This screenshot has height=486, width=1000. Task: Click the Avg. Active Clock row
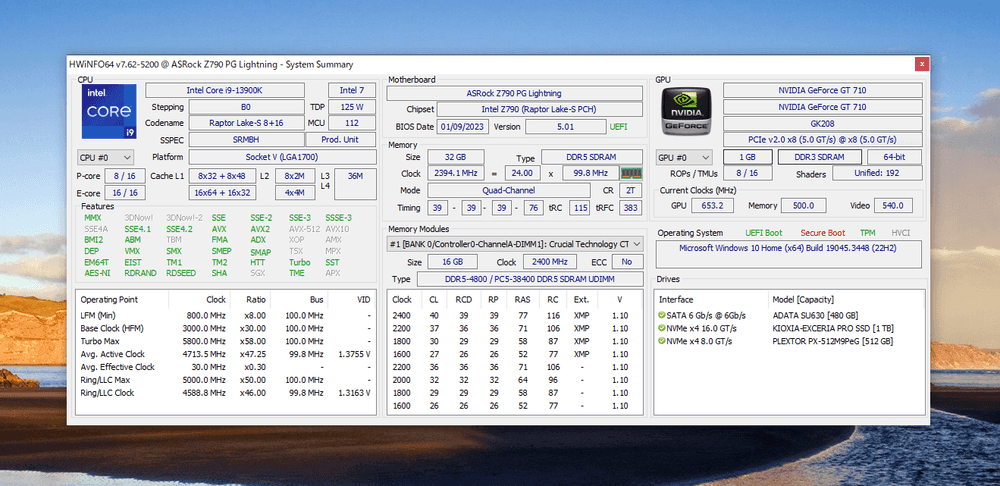[226, 354]
